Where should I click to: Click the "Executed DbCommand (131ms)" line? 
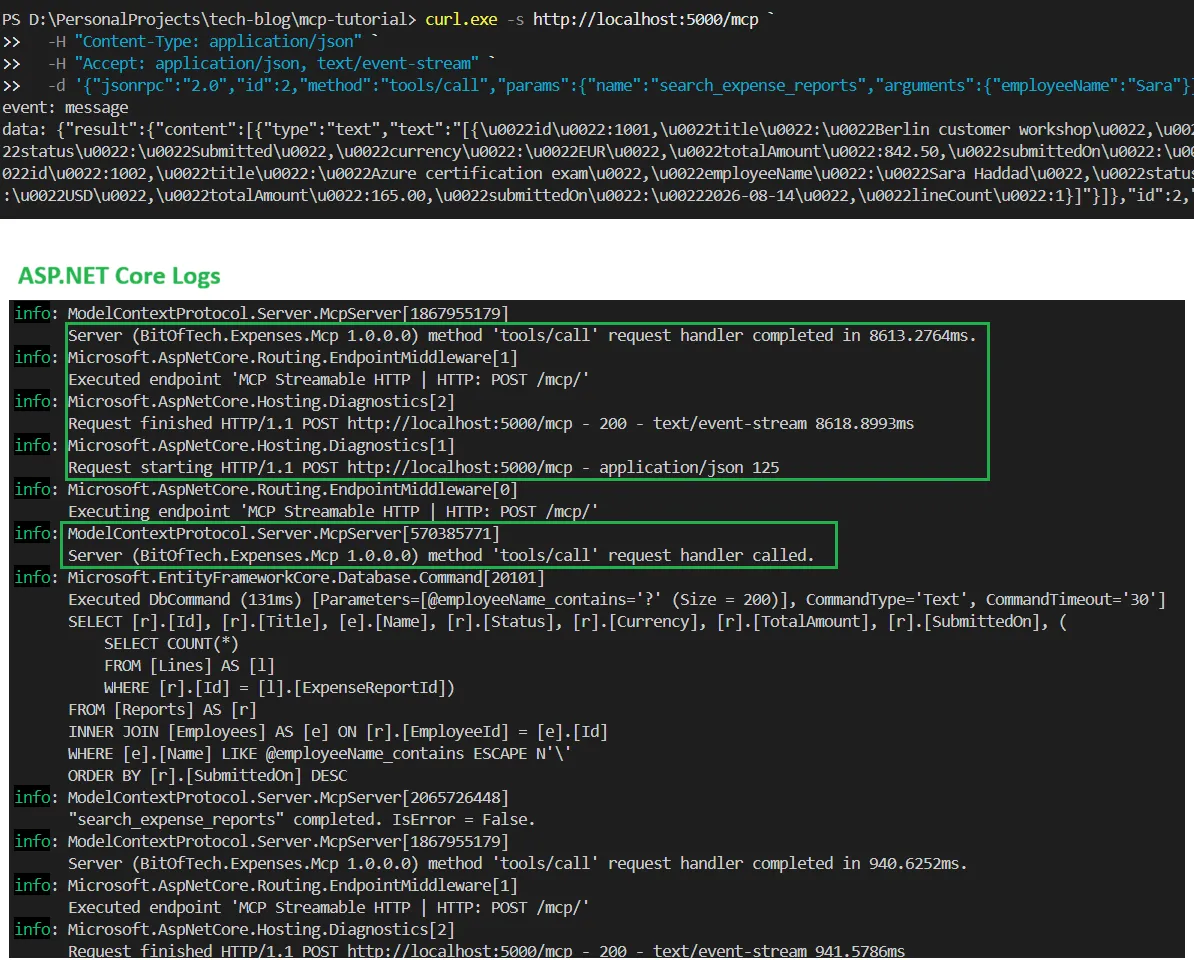tap(617, 600)
